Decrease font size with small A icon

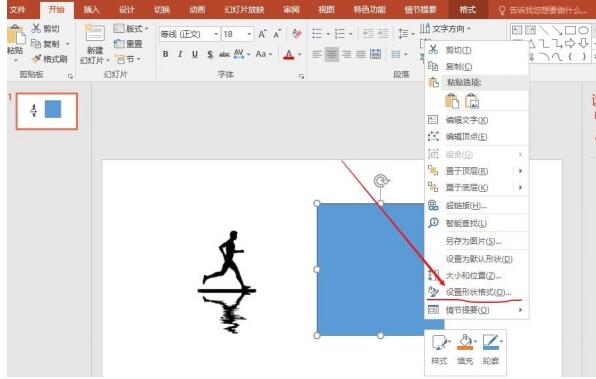[277, 34]
